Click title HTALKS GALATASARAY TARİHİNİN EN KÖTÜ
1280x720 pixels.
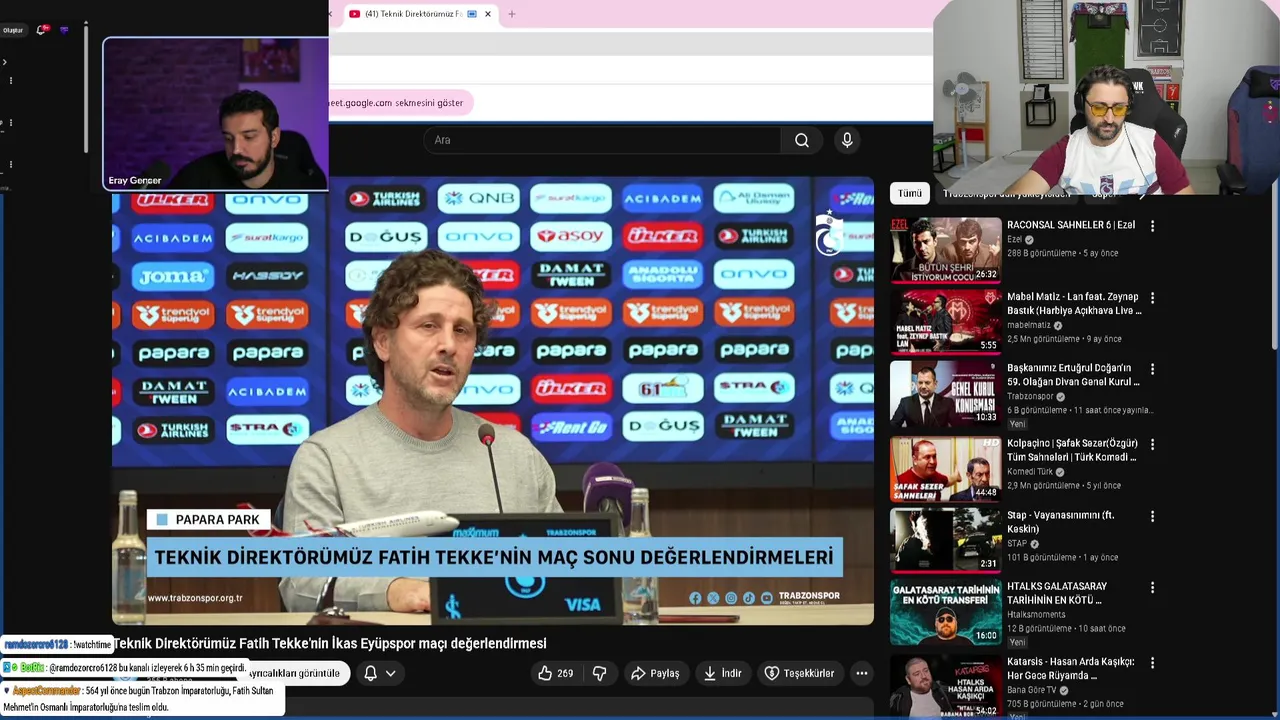pyautogui.click(x=1057, y=593)
